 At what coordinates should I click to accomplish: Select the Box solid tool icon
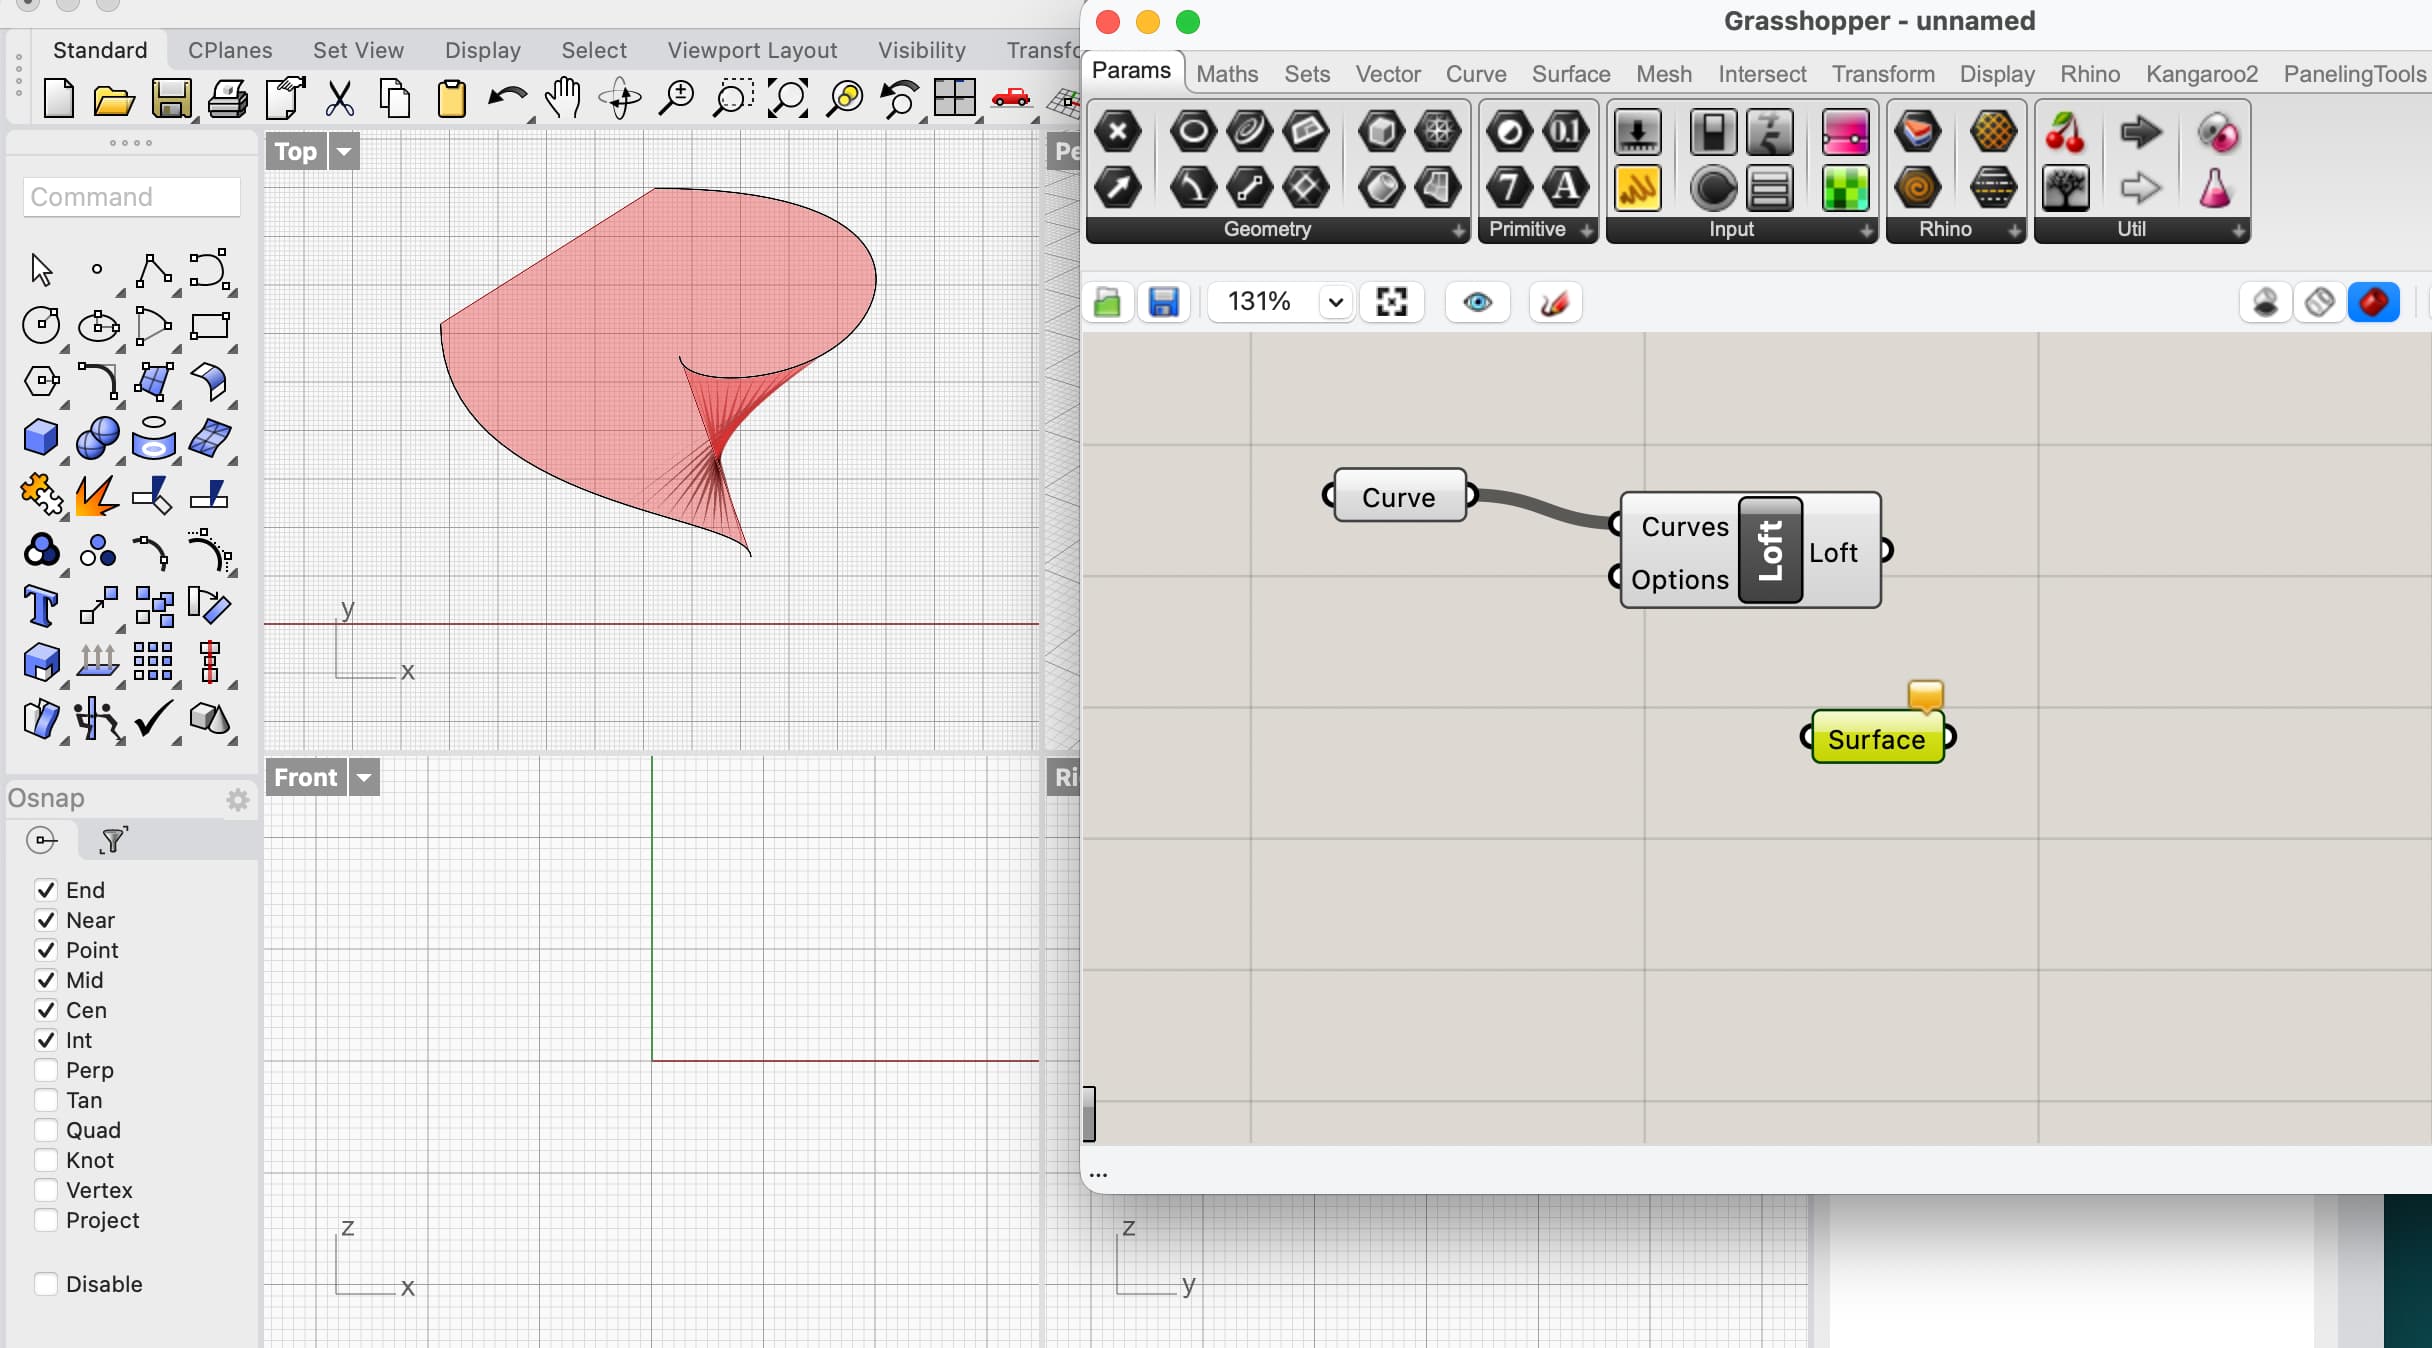(41, 438)
